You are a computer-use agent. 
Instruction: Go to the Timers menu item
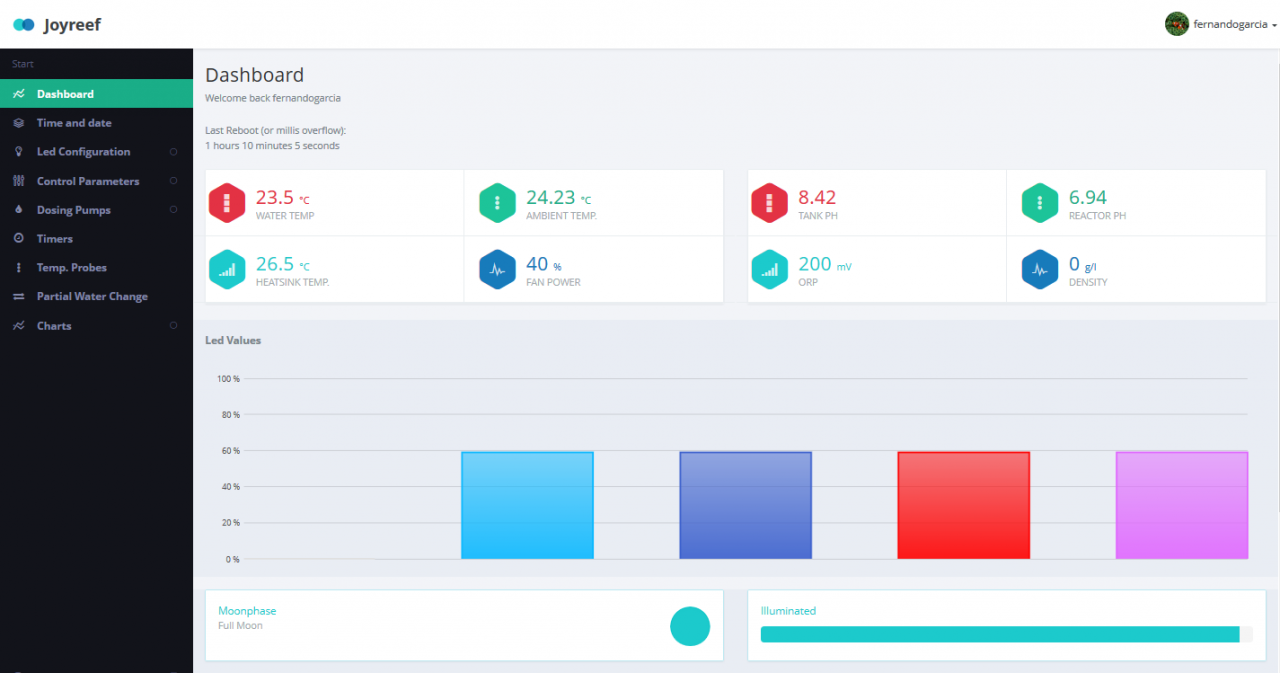point(55,239)
